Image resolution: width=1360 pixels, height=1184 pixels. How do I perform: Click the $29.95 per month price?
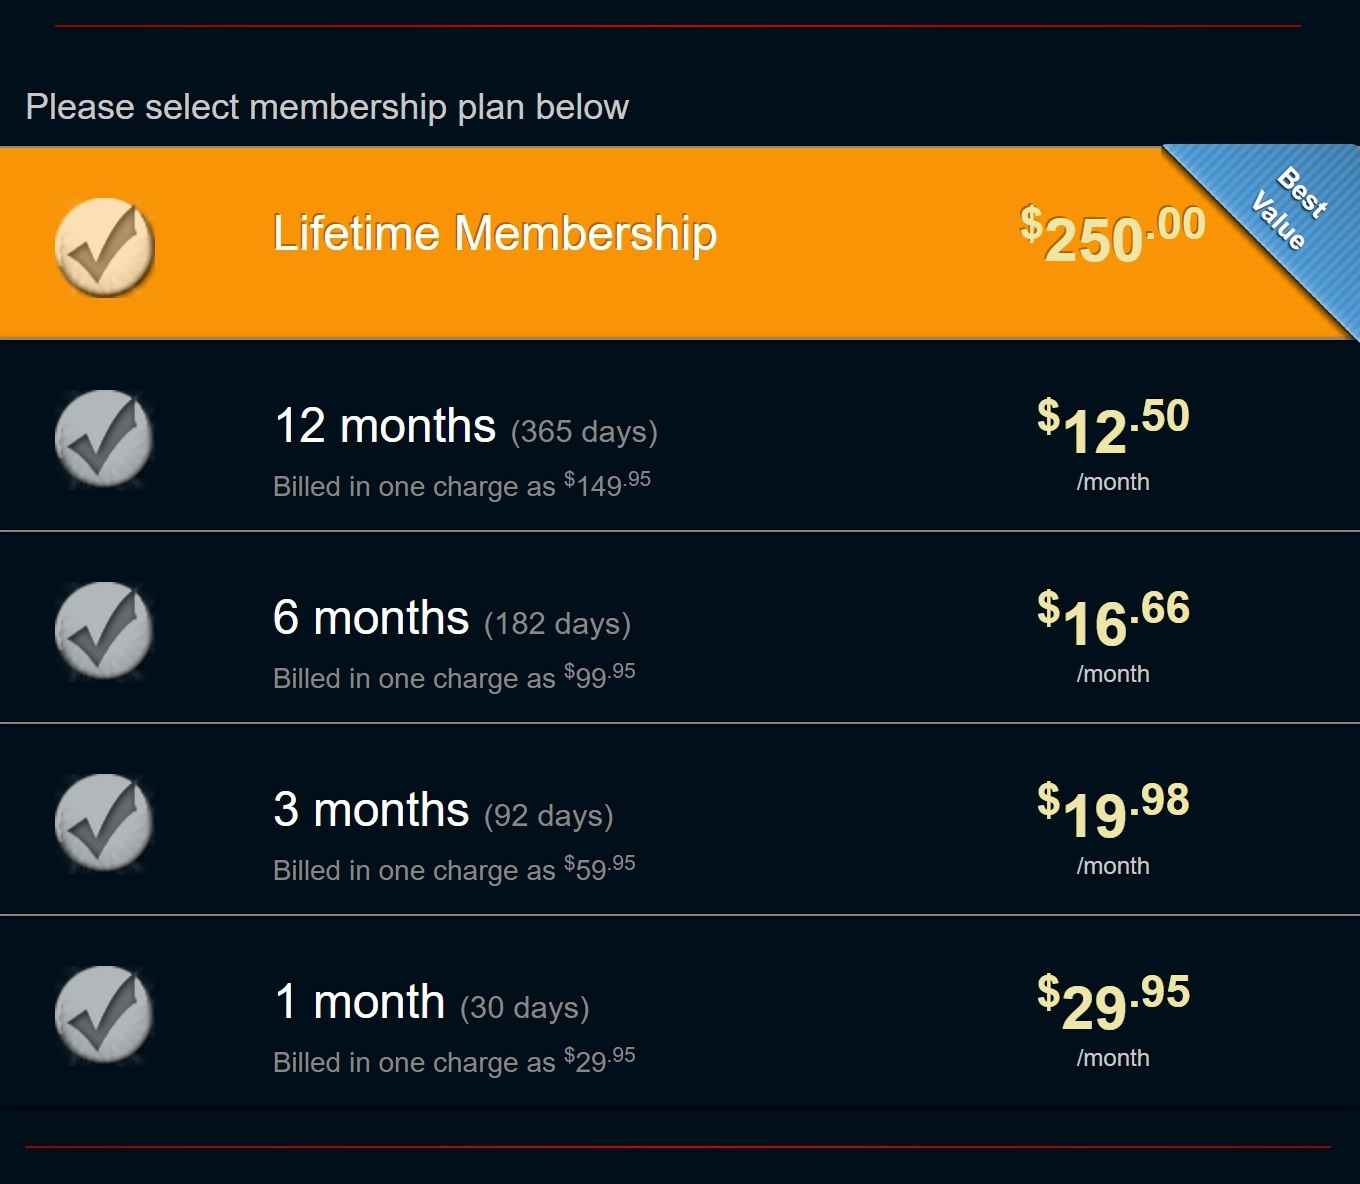(x=1113, y=1003)
